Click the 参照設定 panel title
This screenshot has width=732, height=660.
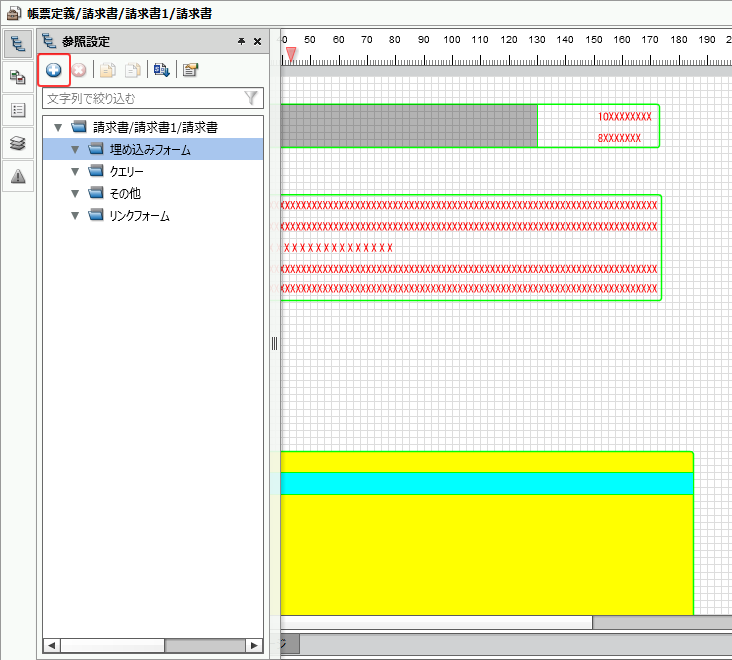click(86, 42)
